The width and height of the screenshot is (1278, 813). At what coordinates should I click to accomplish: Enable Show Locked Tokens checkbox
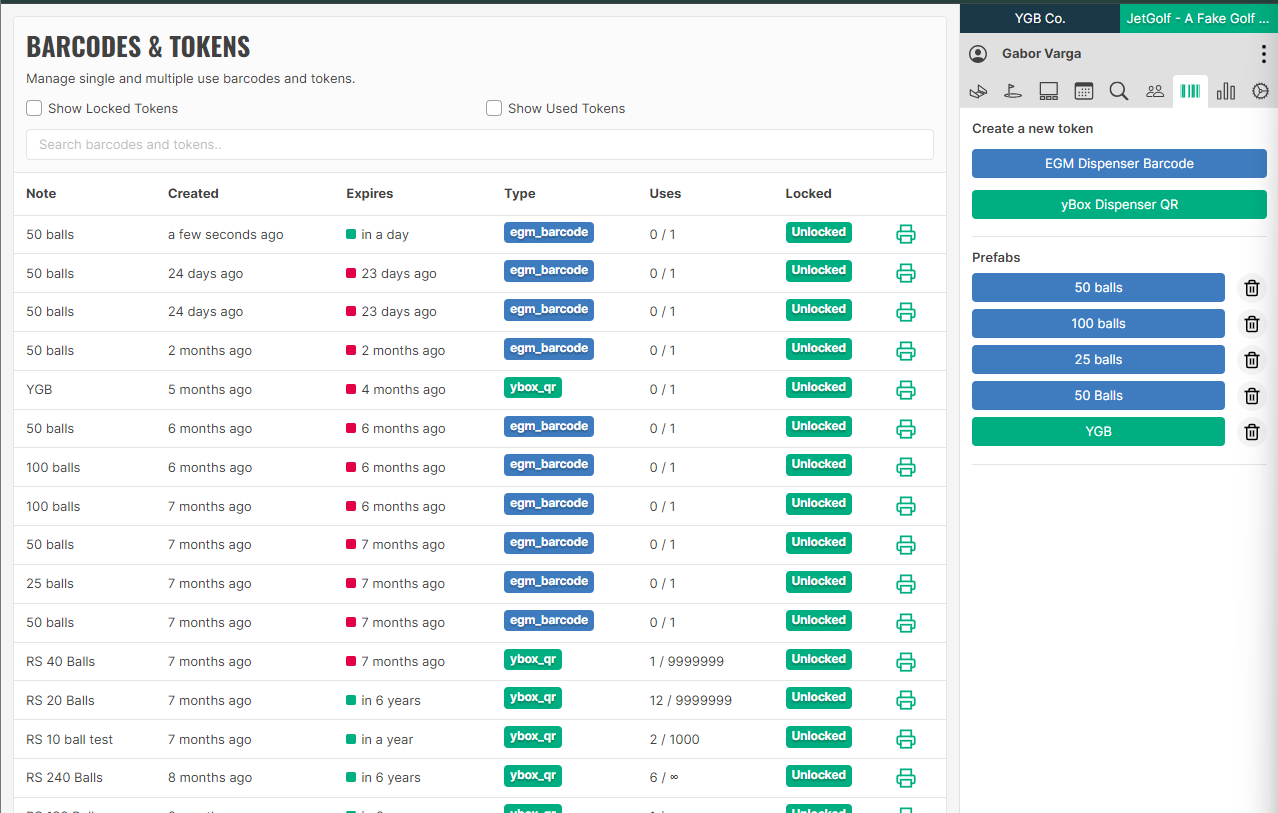point(34,108)
